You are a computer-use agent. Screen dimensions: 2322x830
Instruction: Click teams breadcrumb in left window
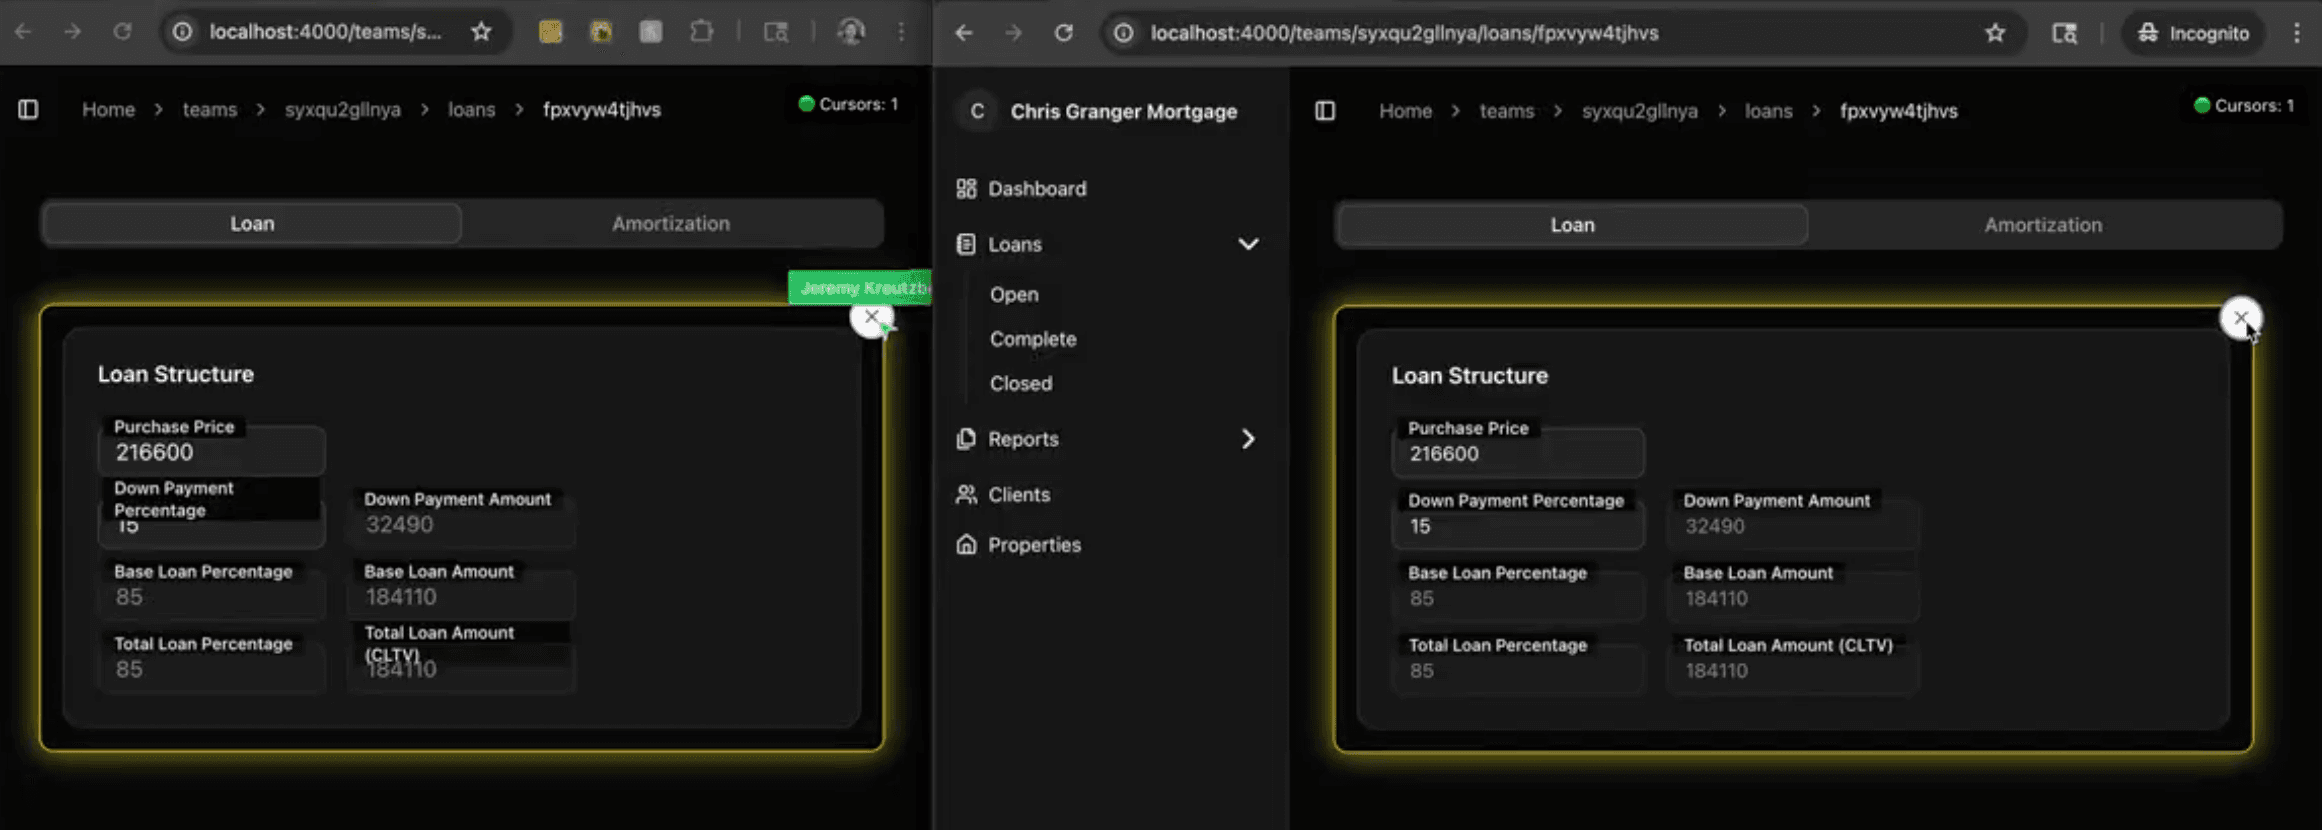(x=210, y=109)
